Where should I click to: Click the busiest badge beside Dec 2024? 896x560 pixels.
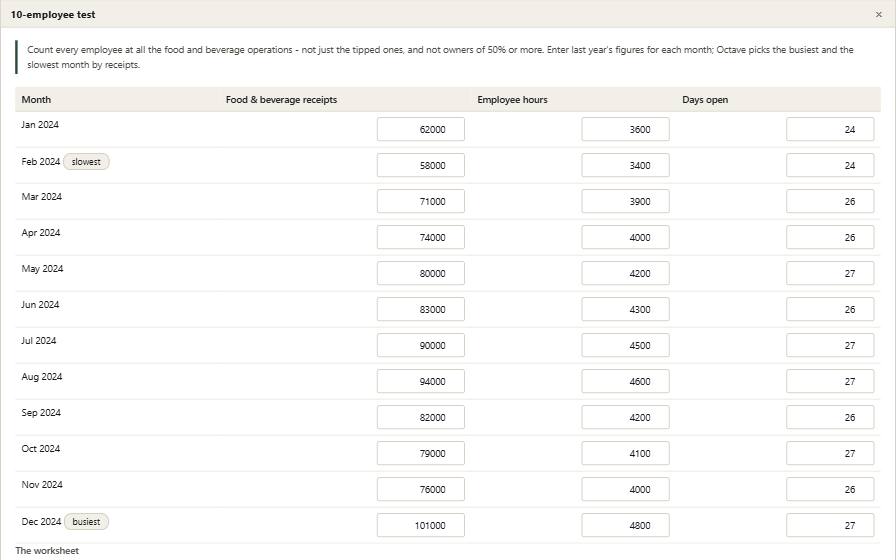[x=86, y=522]
